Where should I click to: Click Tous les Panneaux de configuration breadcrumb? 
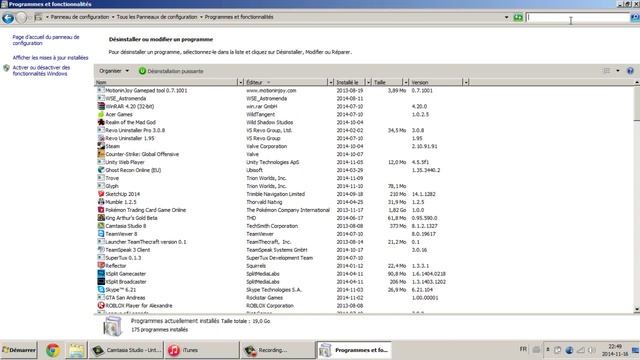157,17
